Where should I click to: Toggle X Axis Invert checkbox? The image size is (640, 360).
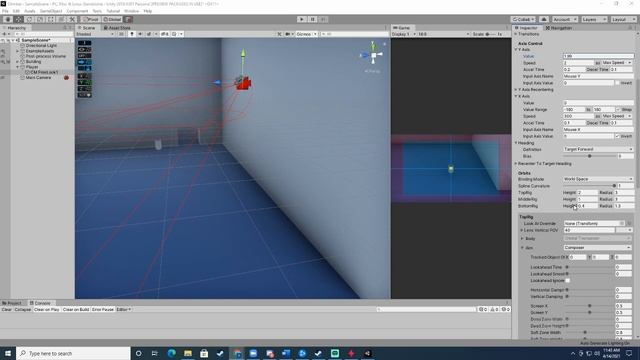pyautogui.click(x=617, y=136)
